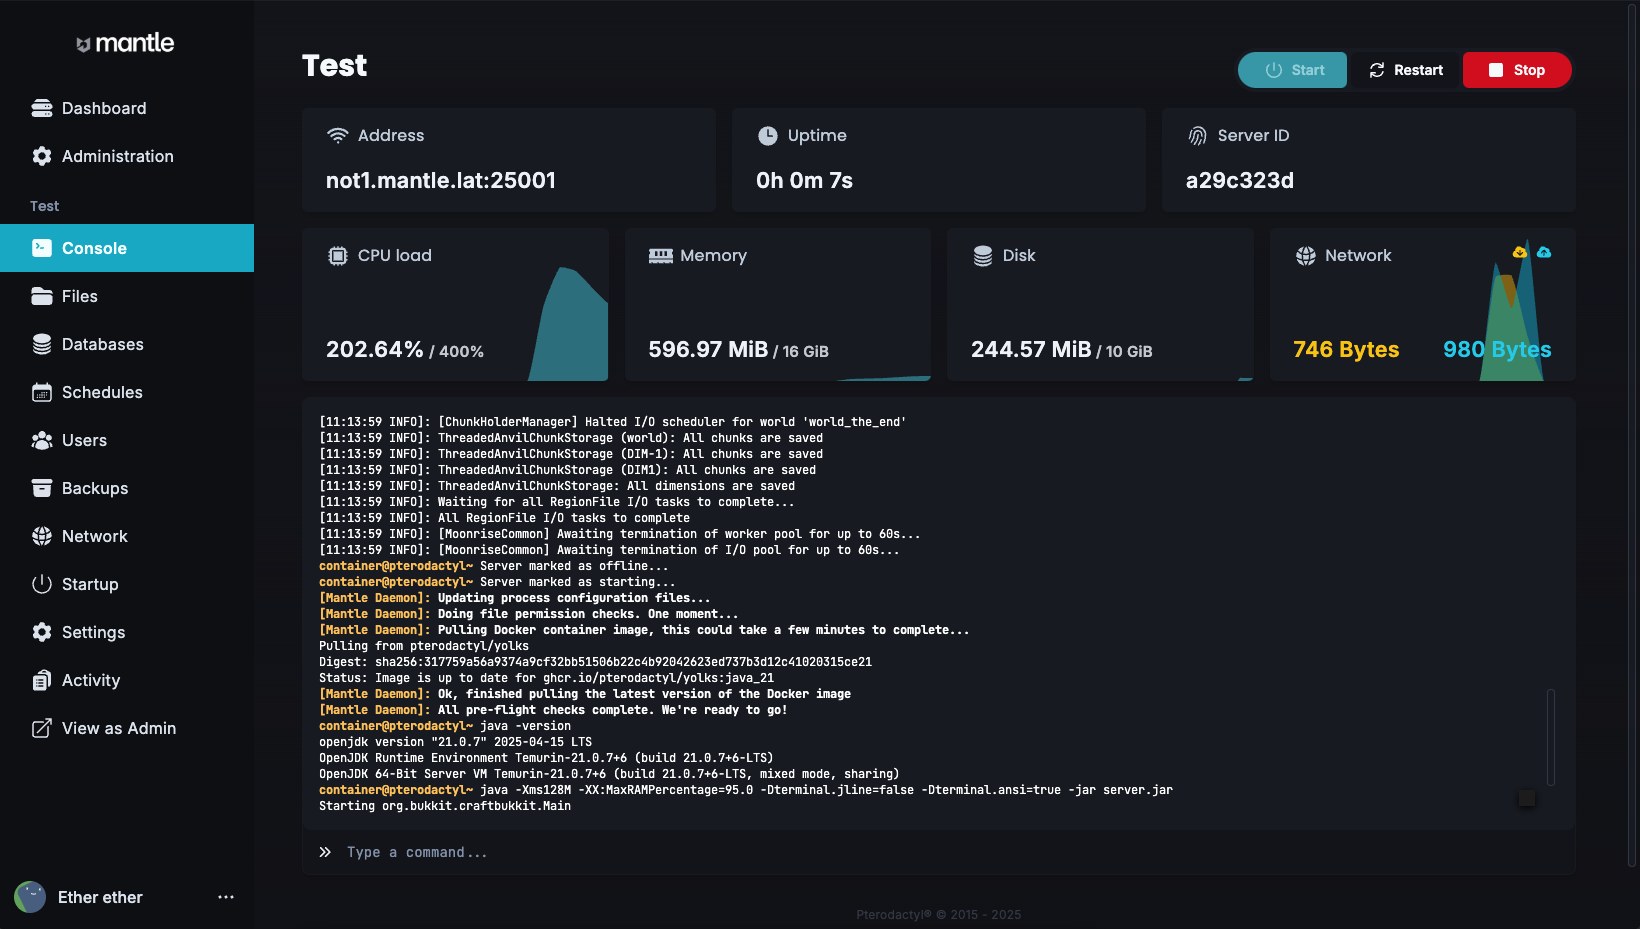
Task: Click the Startup power icon
Action: [x=42, y=584]
